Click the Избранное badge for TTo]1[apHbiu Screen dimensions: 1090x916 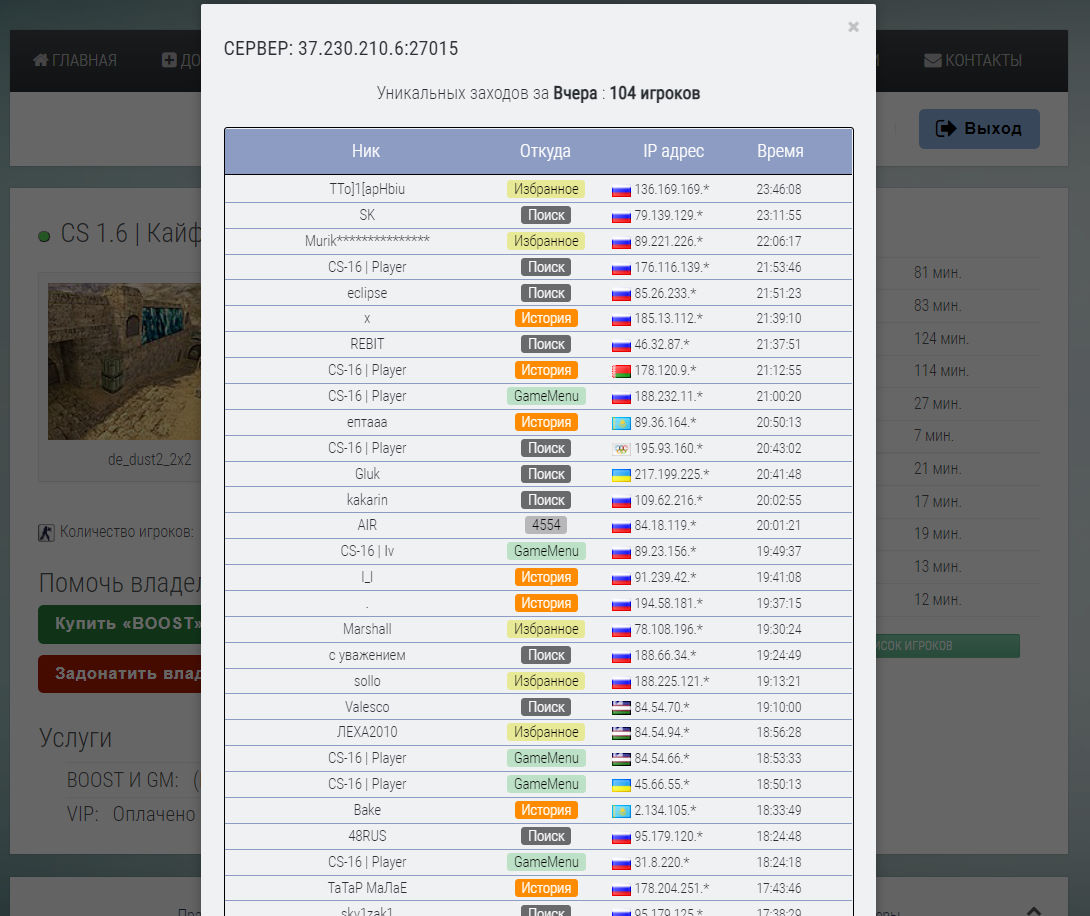(x=546, y=189)
